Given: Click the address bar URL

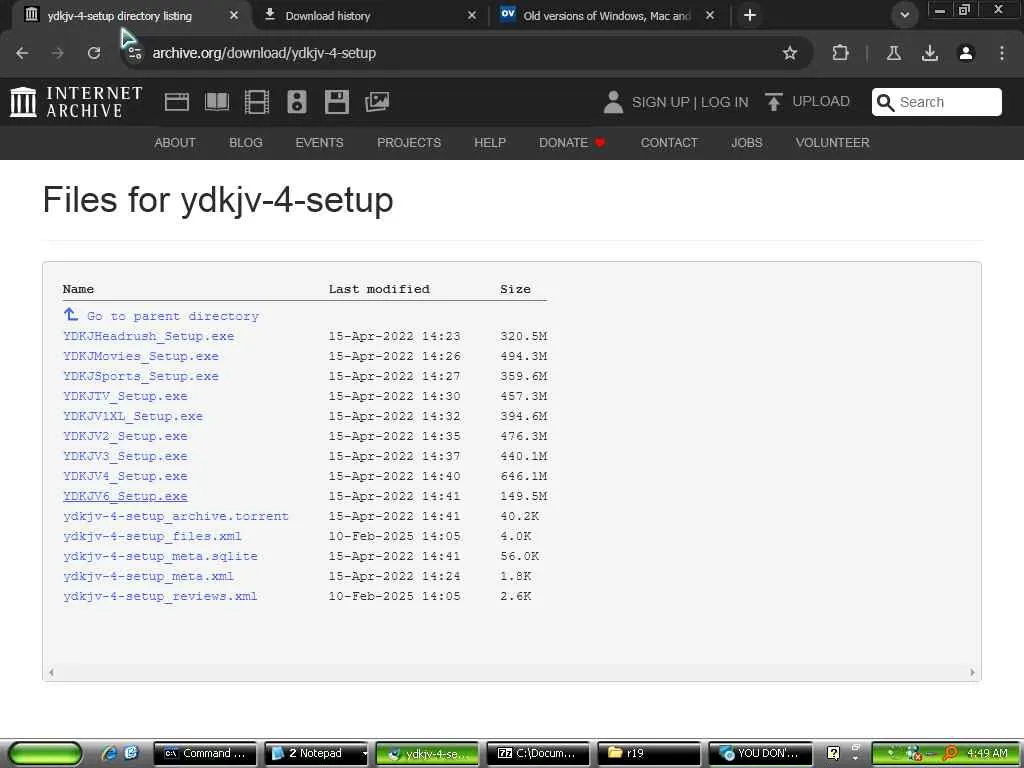Looking at the screenshot, I should pos(264,53).
